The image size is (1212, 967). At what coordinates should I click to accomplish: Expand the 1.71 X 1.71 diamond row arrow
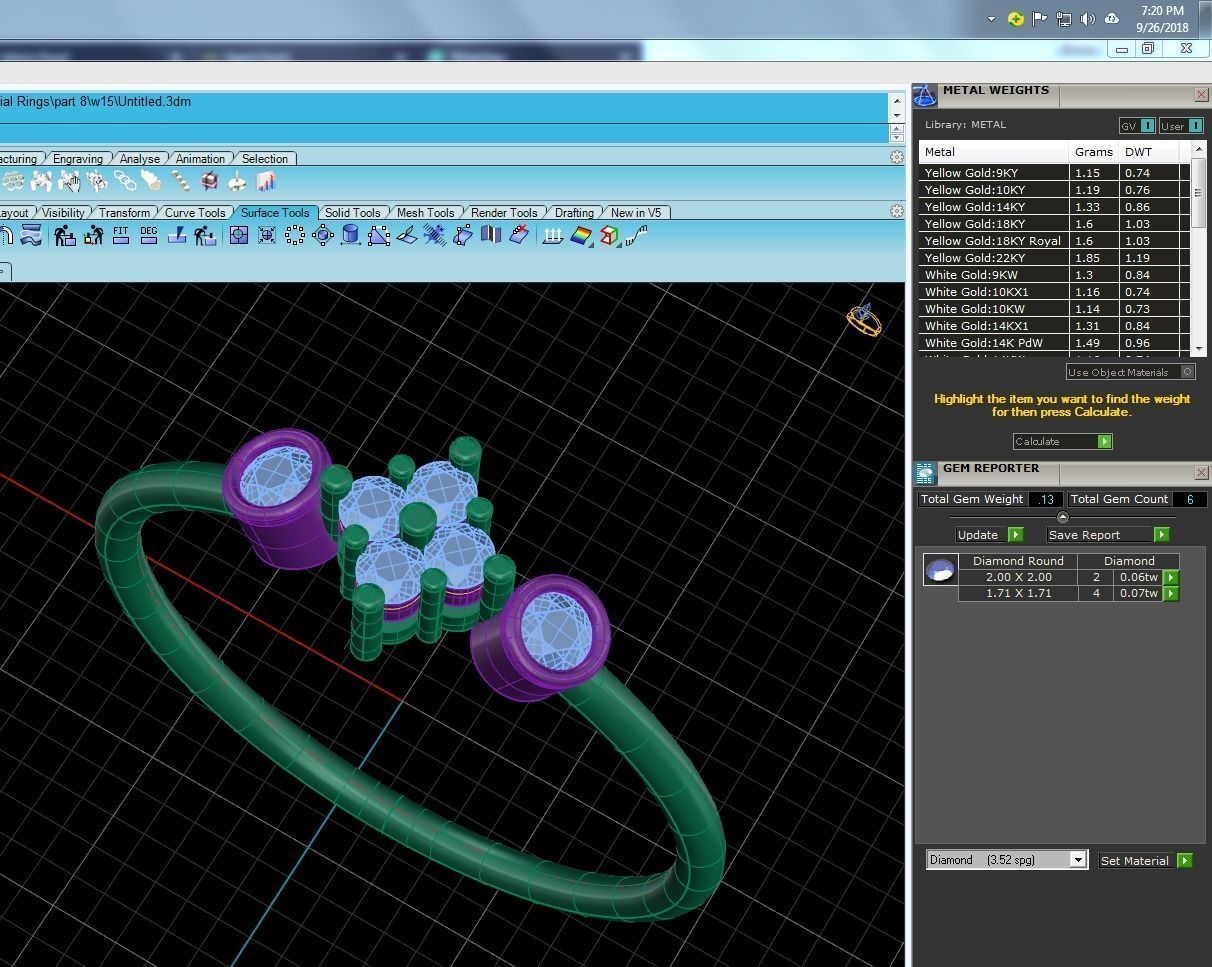click(x=1171, y=593)
